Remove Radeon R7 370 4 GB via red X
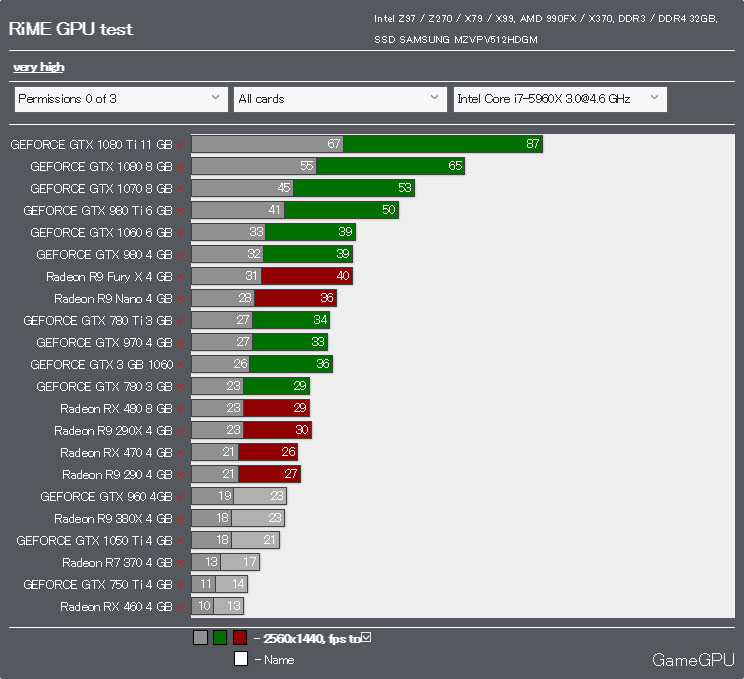Image resolution: width=744 pixels, height=679 pixels. [x=180, y=563]
